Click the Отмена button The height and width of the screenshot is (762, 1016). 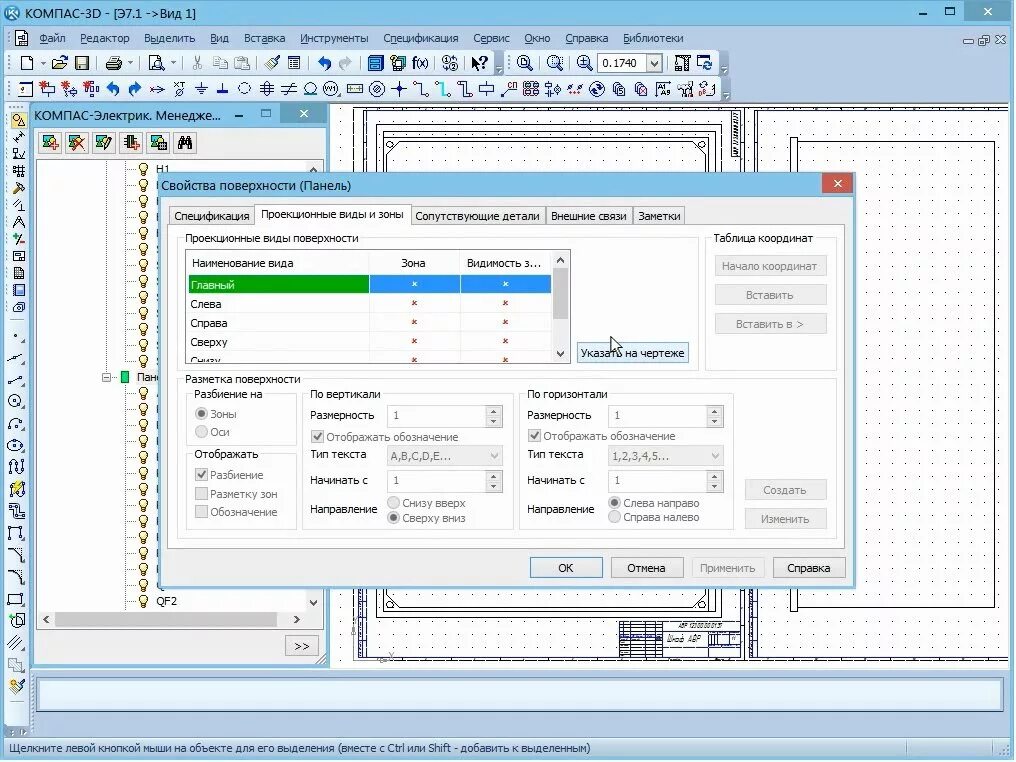click(x=646, y=568)
